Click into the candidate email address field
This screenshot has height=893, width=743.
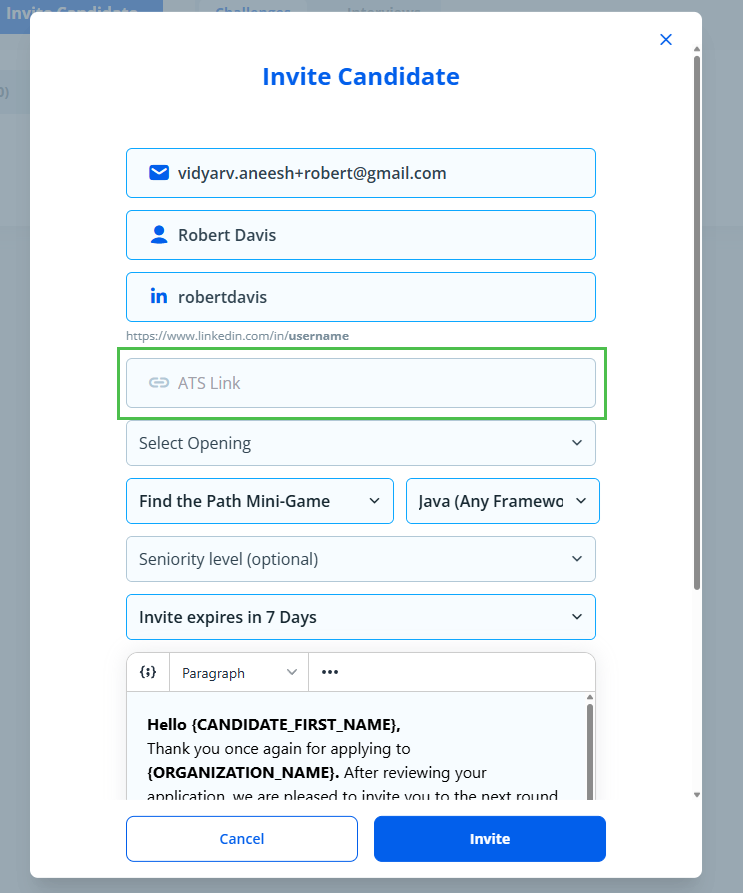click(x=380, y=173)
